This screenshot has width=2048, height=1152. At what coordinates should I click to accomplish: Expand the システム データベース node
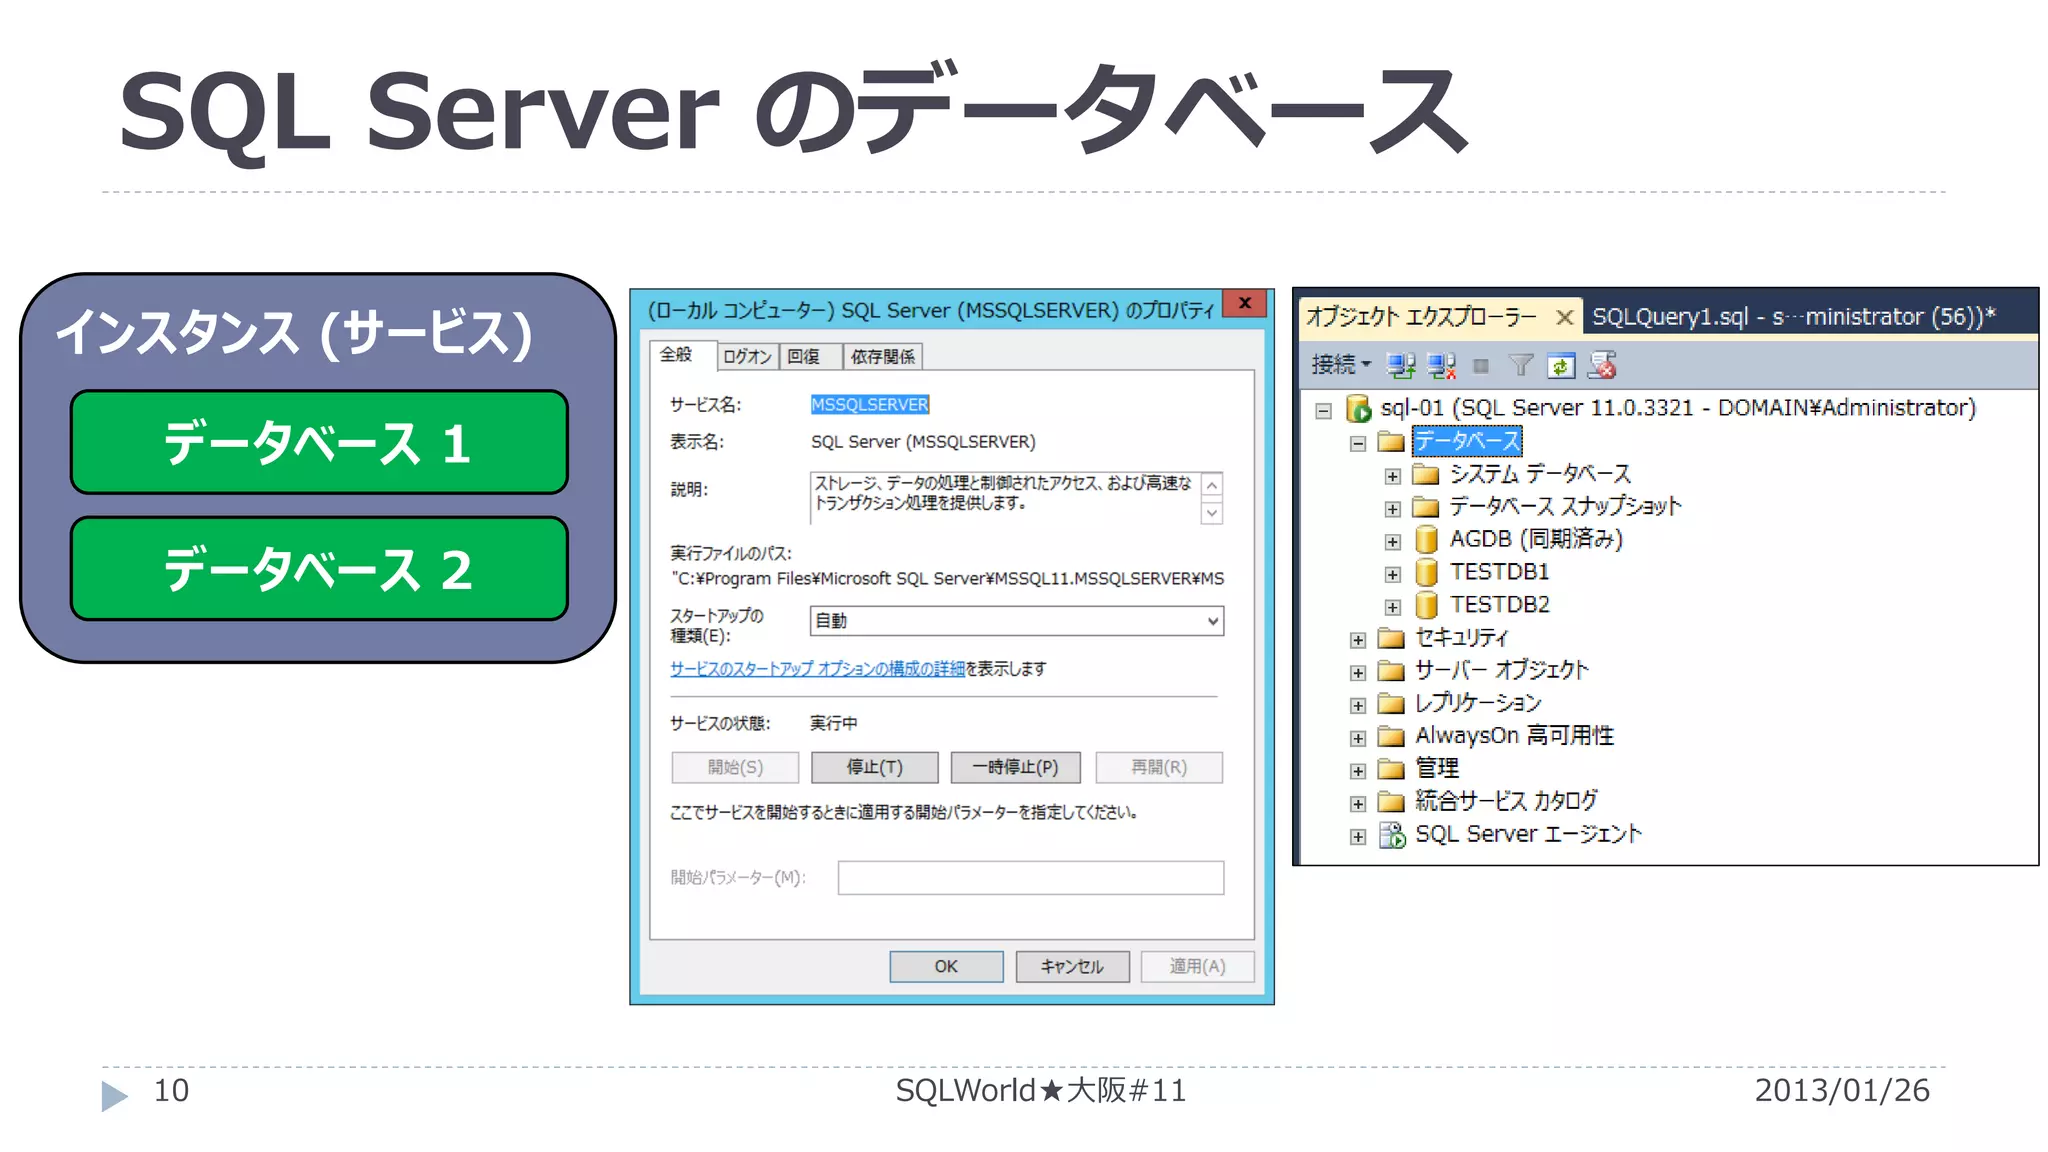[x=1393, y=476]
